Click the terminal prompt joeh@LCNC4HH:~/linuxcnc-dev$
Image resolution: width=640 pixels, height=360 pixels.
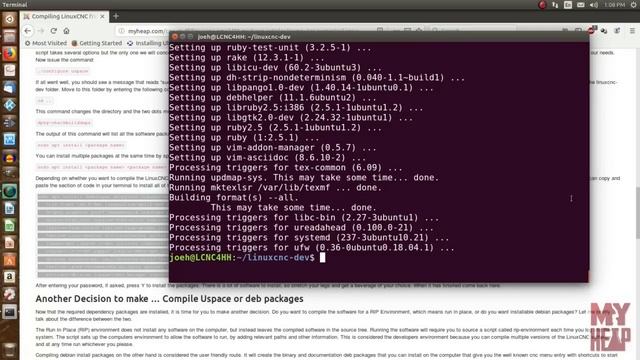pyautogui.click(x=242, y=258)
